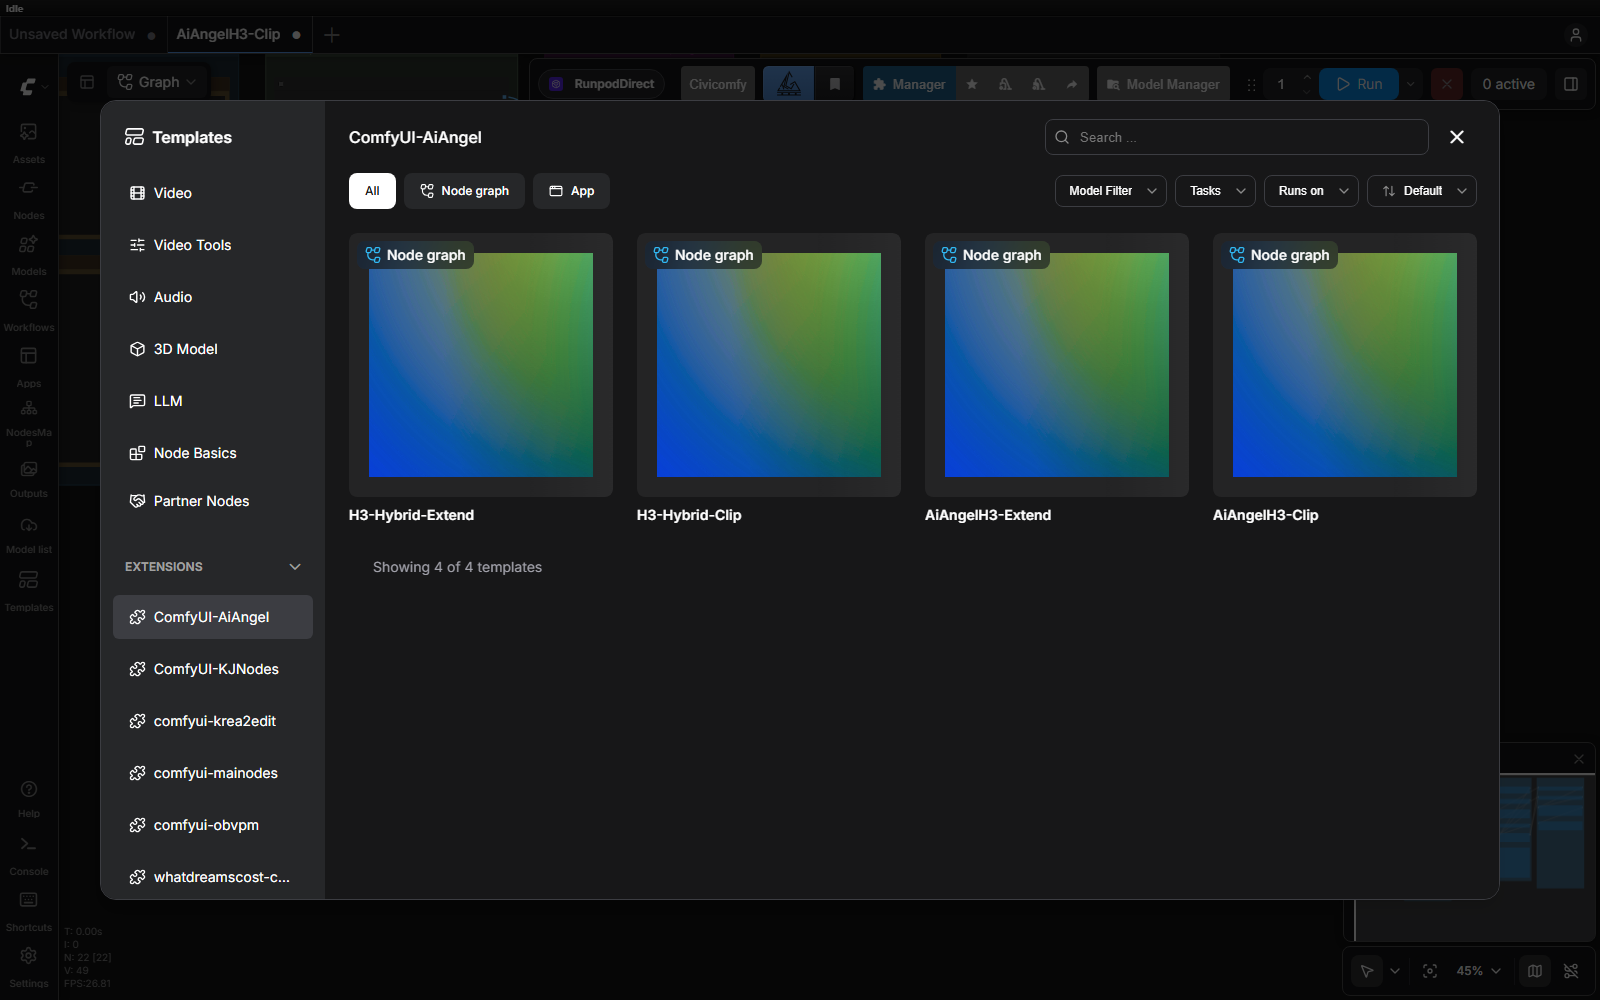Open the Models sidebar panel
This screenshot has width=1600, height=1000.
[29, 254]
